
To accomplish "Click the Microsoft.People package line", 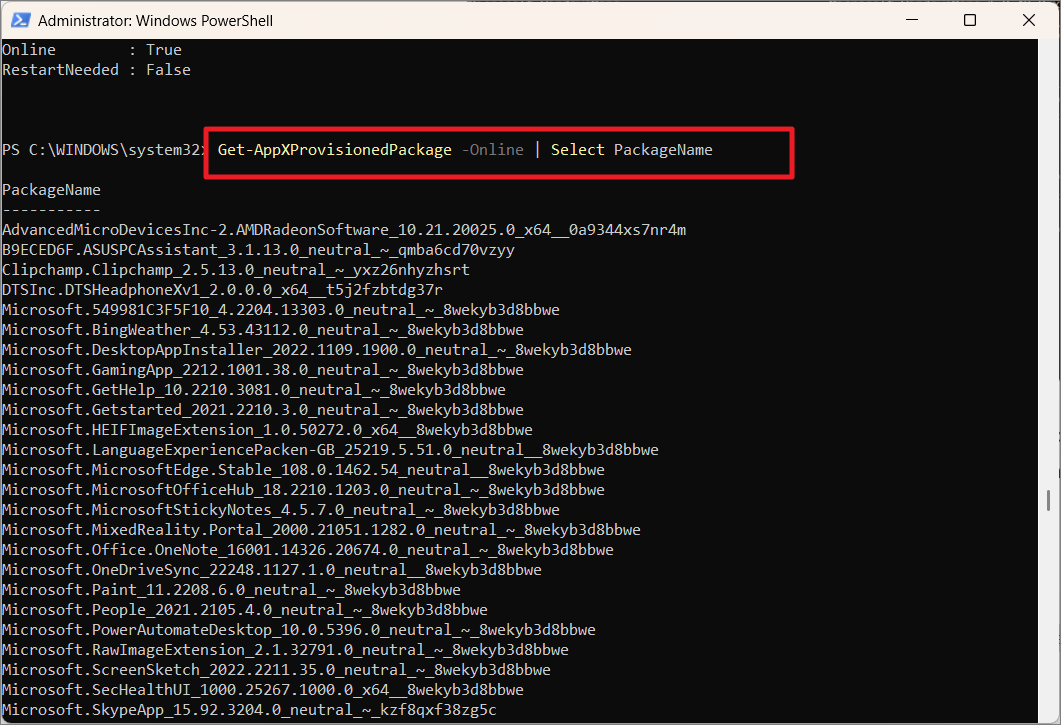I will pos(245,610).
